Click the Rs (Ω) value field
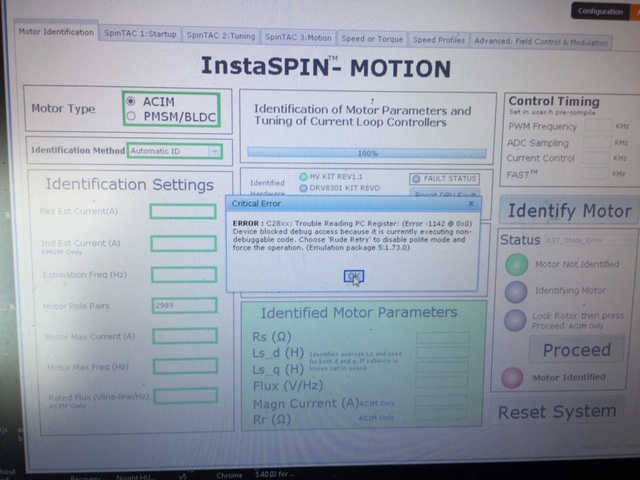Image resolution: width=640 pixels, height=480 pixels. coord(443,338)
